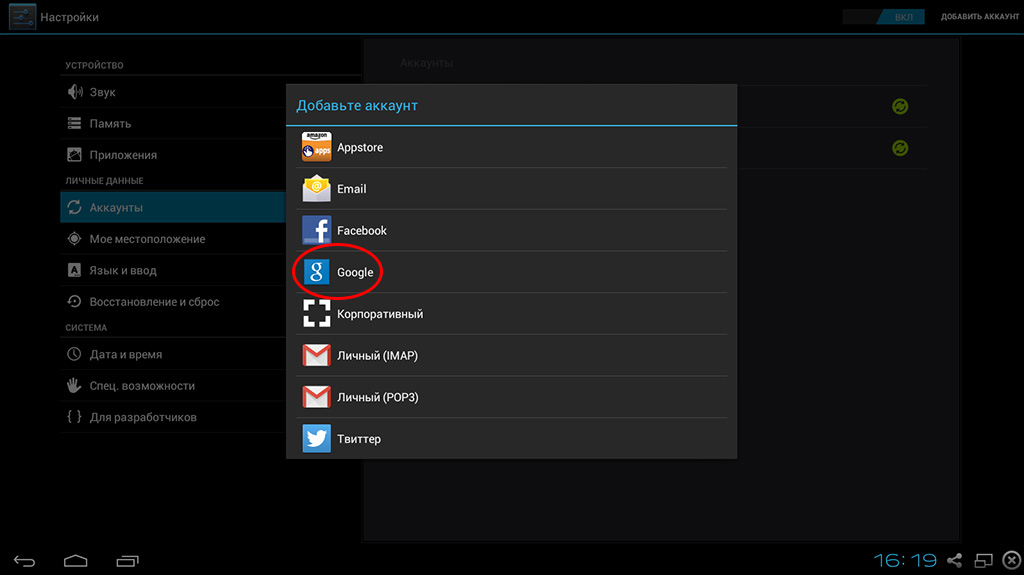Click the Для разработчиков braces icon
This screenshot has width=1024, height=575.
[74, 417]
